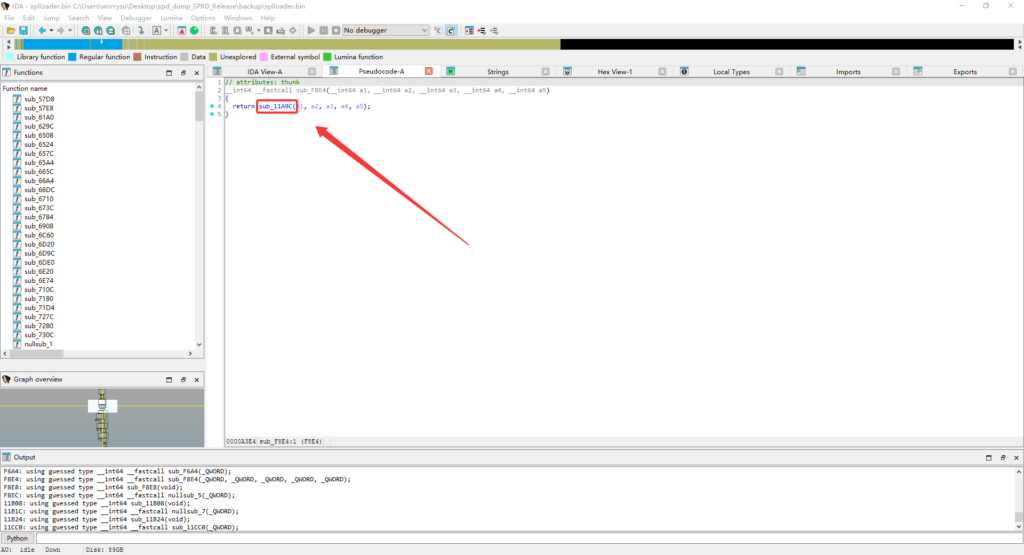Image resolution: width=1024 pixels, height=555 pixels.
Task: Open the back-navigation history dropdown arrow
Action: click(x=51, y=30)
